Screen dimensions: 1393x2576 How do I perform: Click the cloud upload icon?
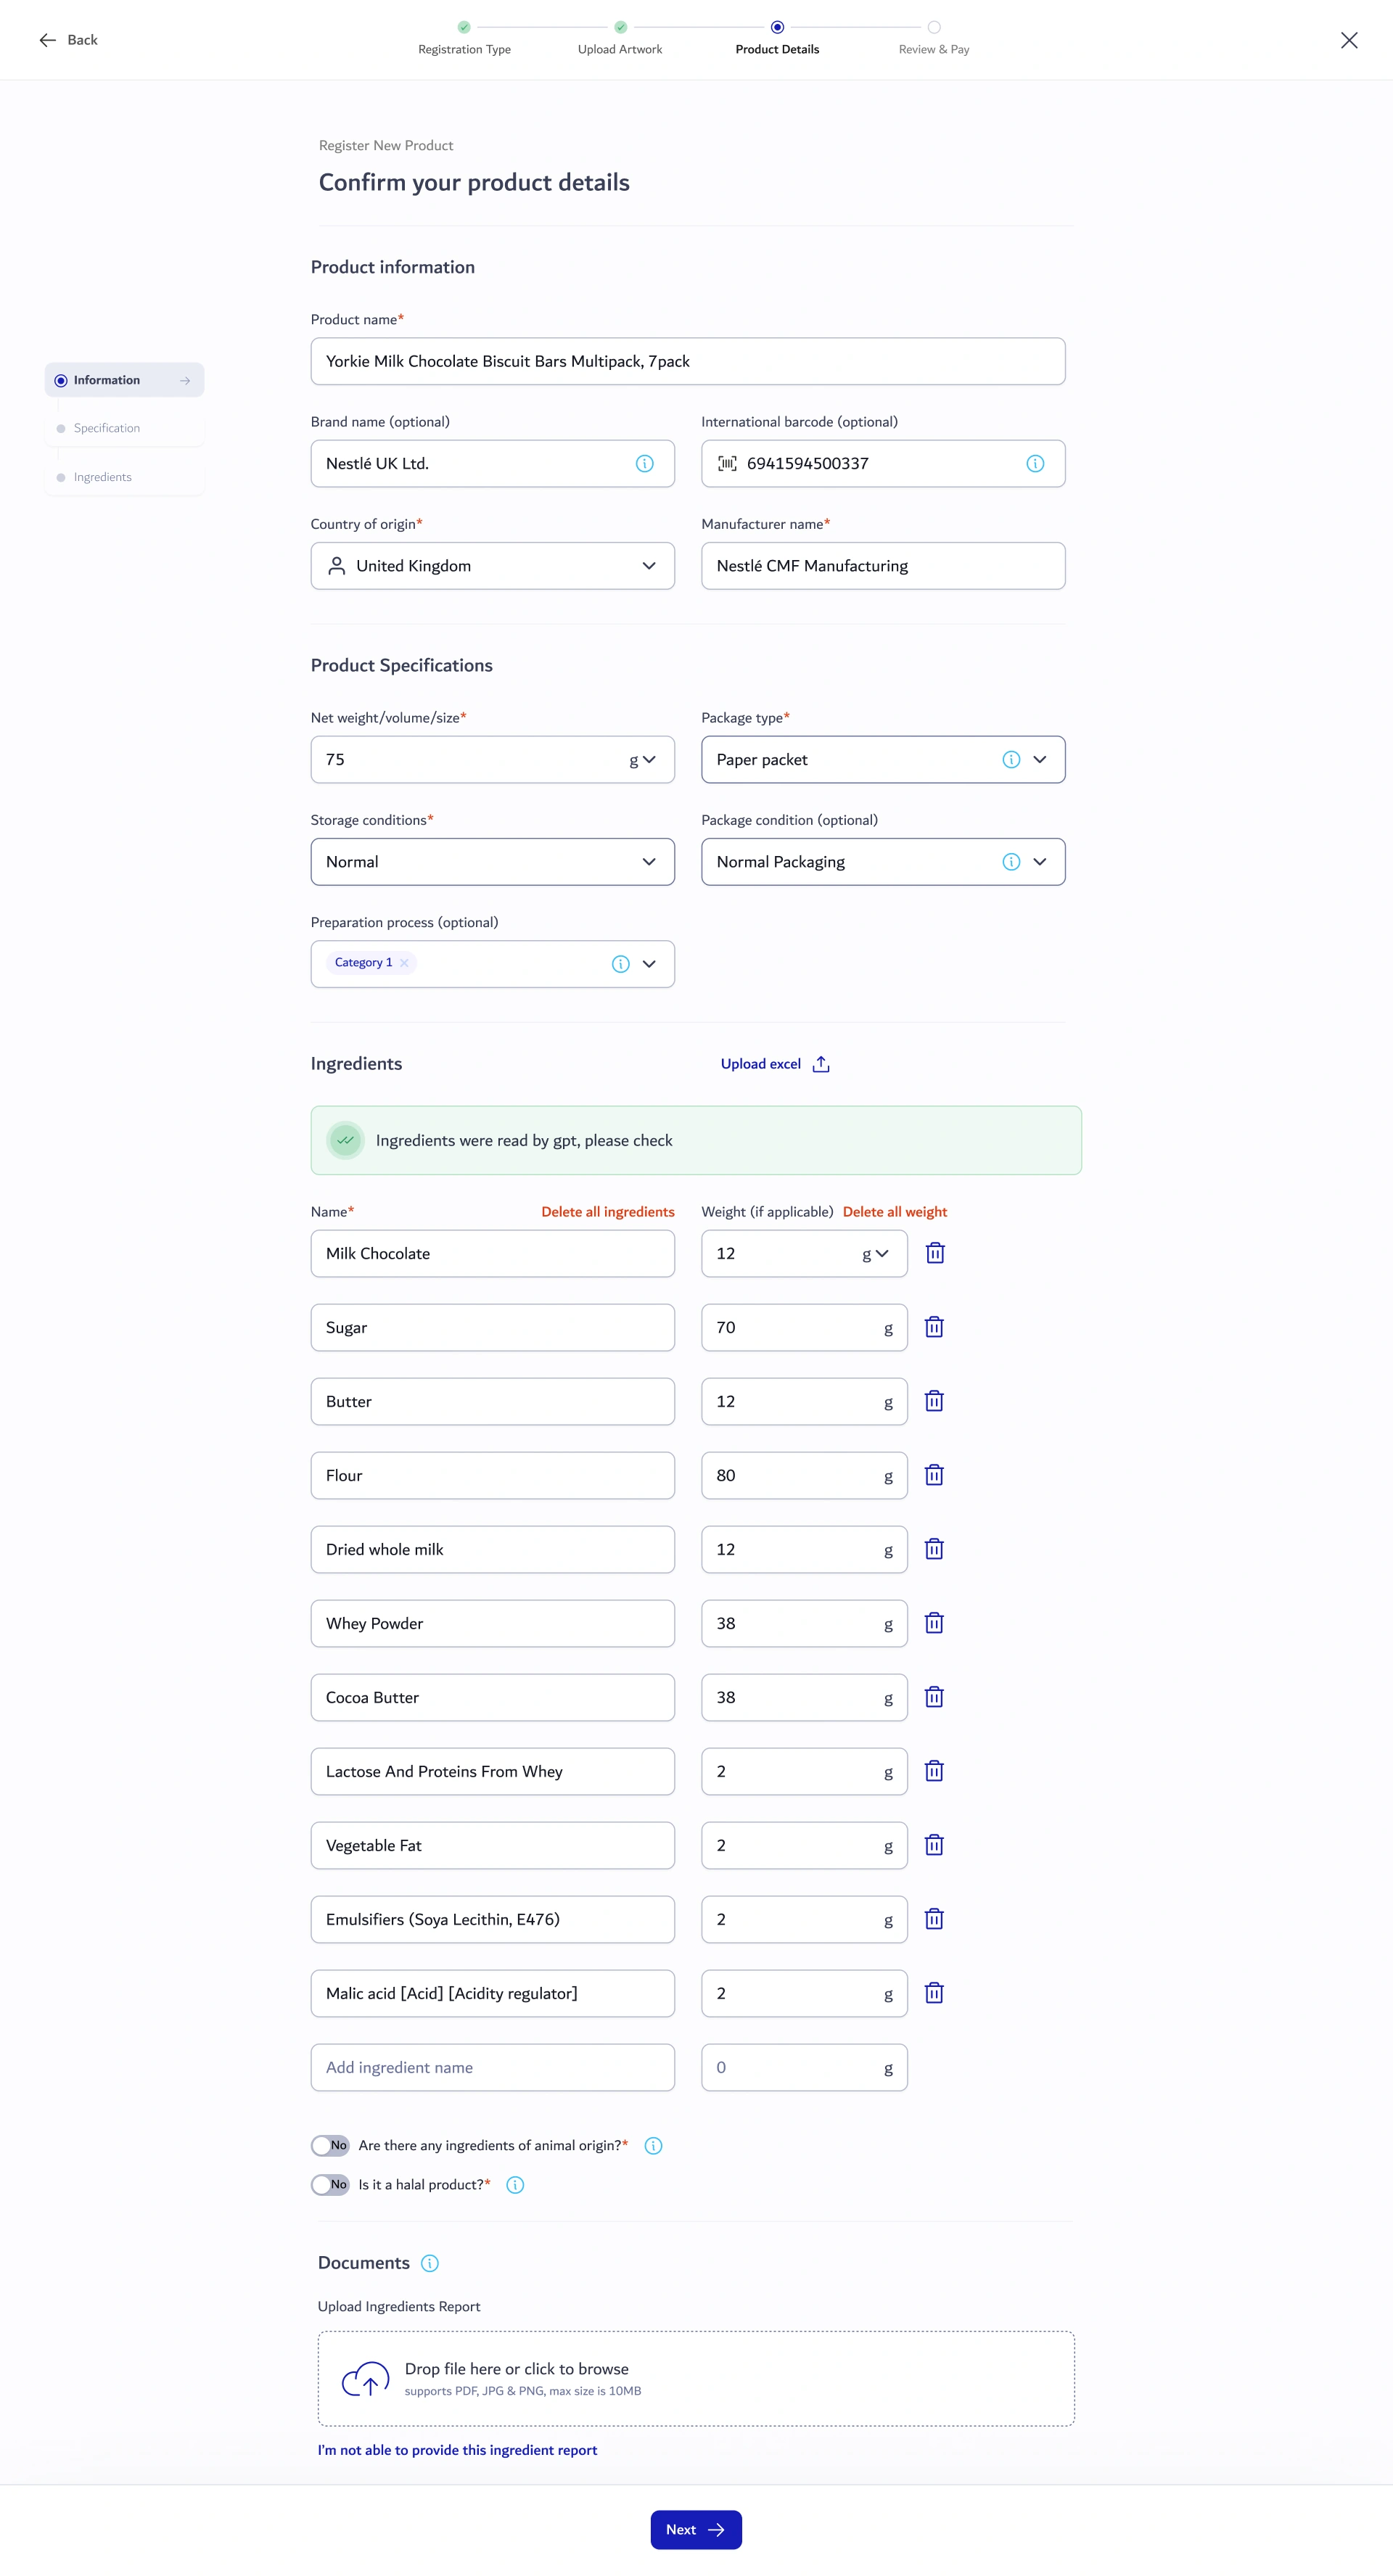tap(366, 2380)
